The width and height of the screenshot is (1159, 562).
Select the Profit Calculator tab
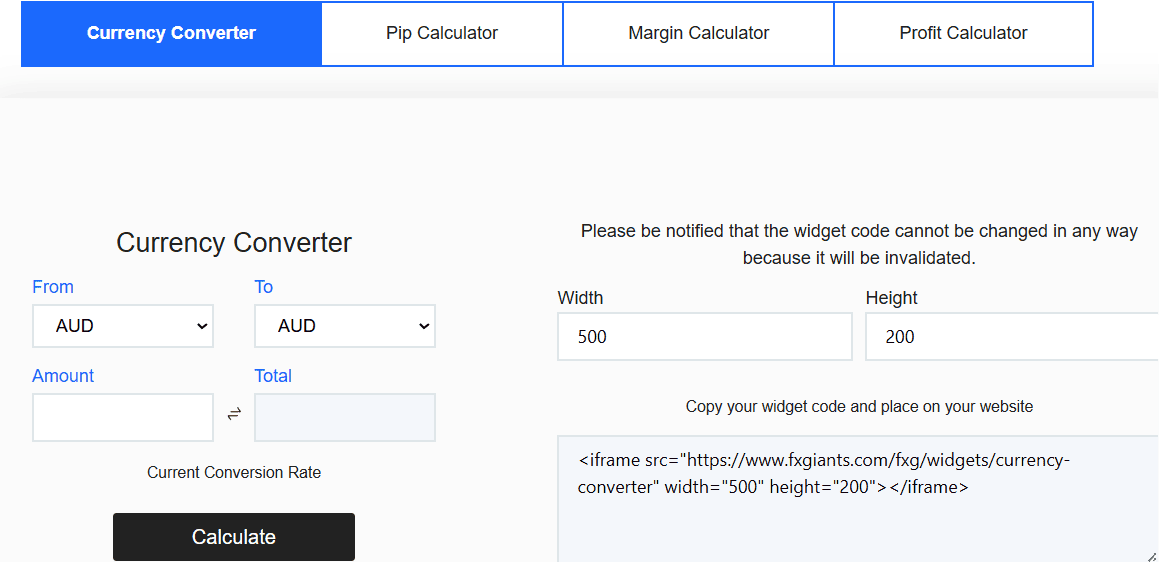click(x=963, y=33)
